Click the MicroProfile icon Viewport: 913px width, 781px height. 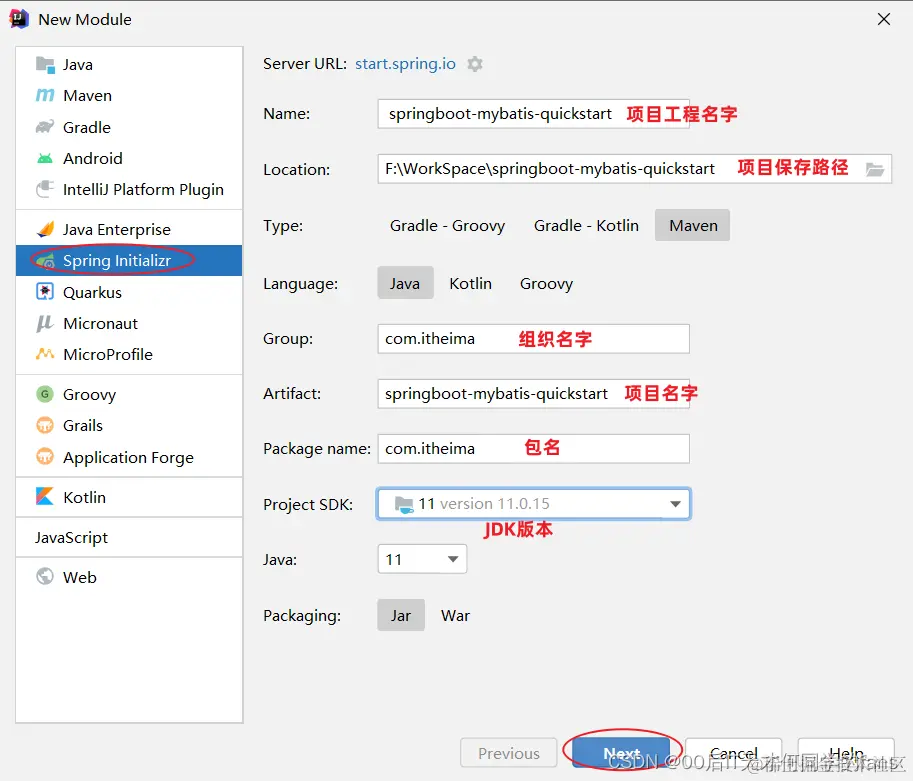[45, 354]
